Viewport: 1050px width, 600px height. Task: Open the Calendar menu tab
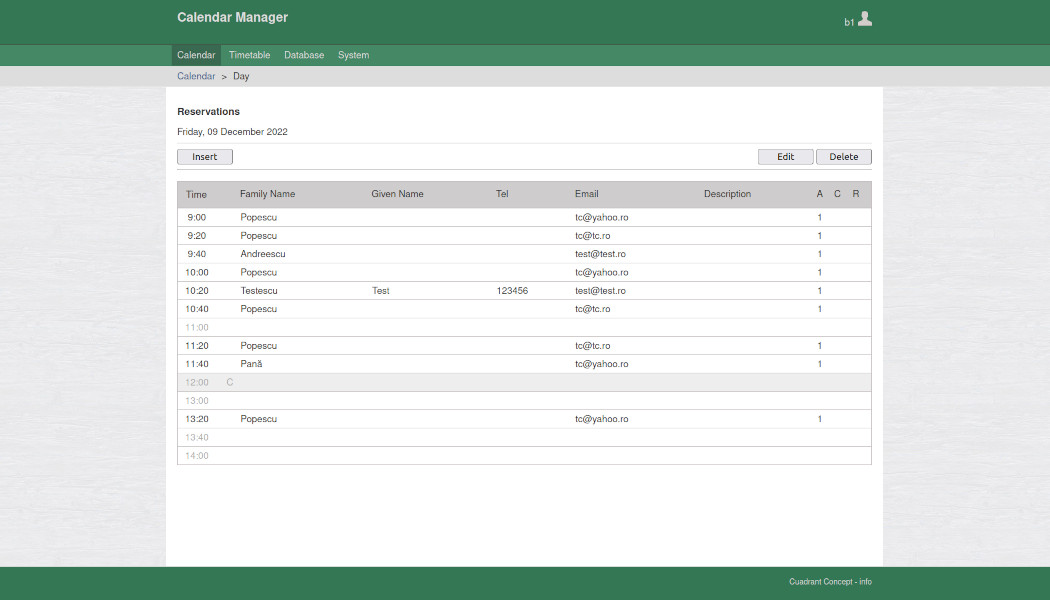coord(196,55)
